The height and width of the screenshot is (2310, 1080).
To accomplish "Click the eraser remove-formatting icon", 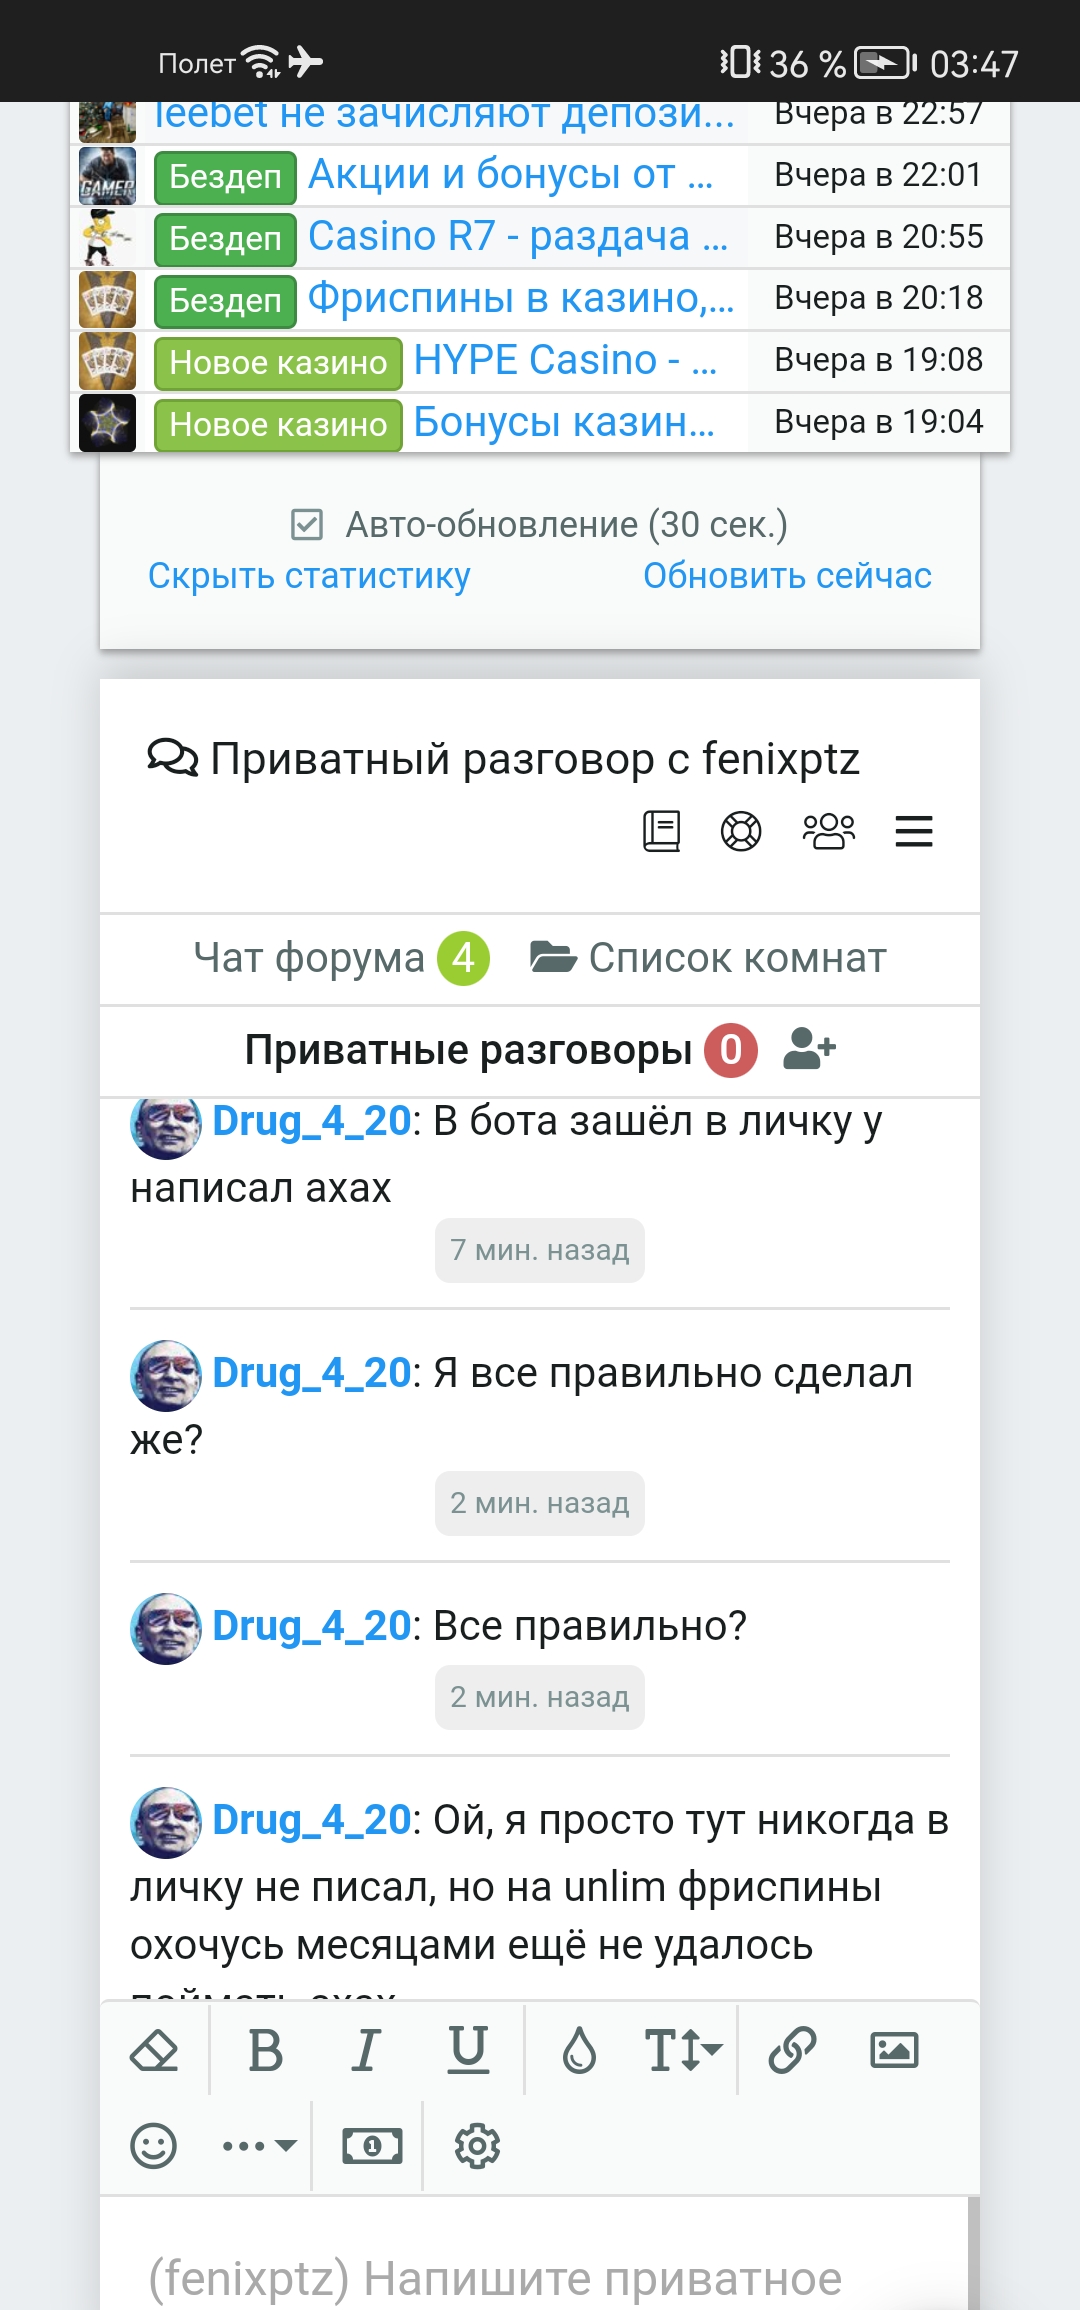I will point(154,2050).
